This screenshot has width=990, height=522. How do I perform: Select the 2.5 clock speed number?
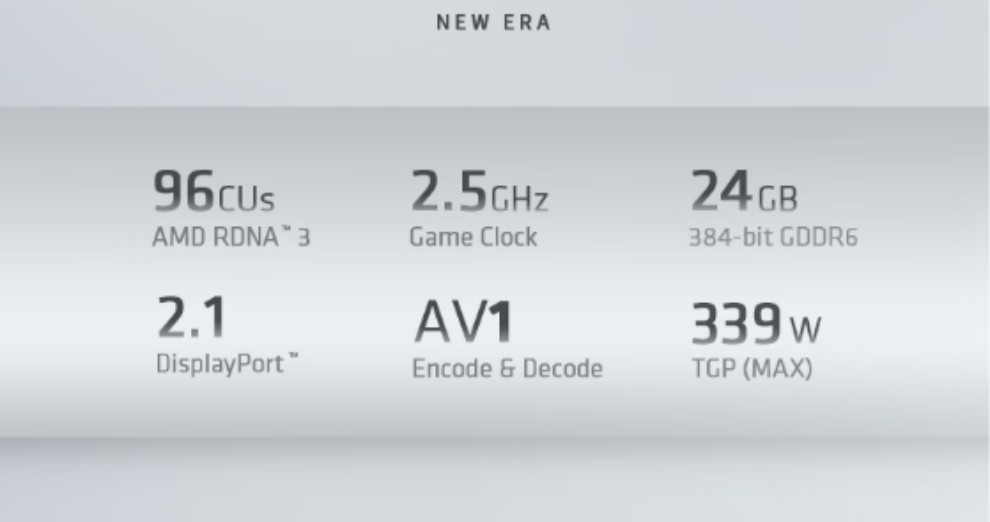(x=448, y=191)
